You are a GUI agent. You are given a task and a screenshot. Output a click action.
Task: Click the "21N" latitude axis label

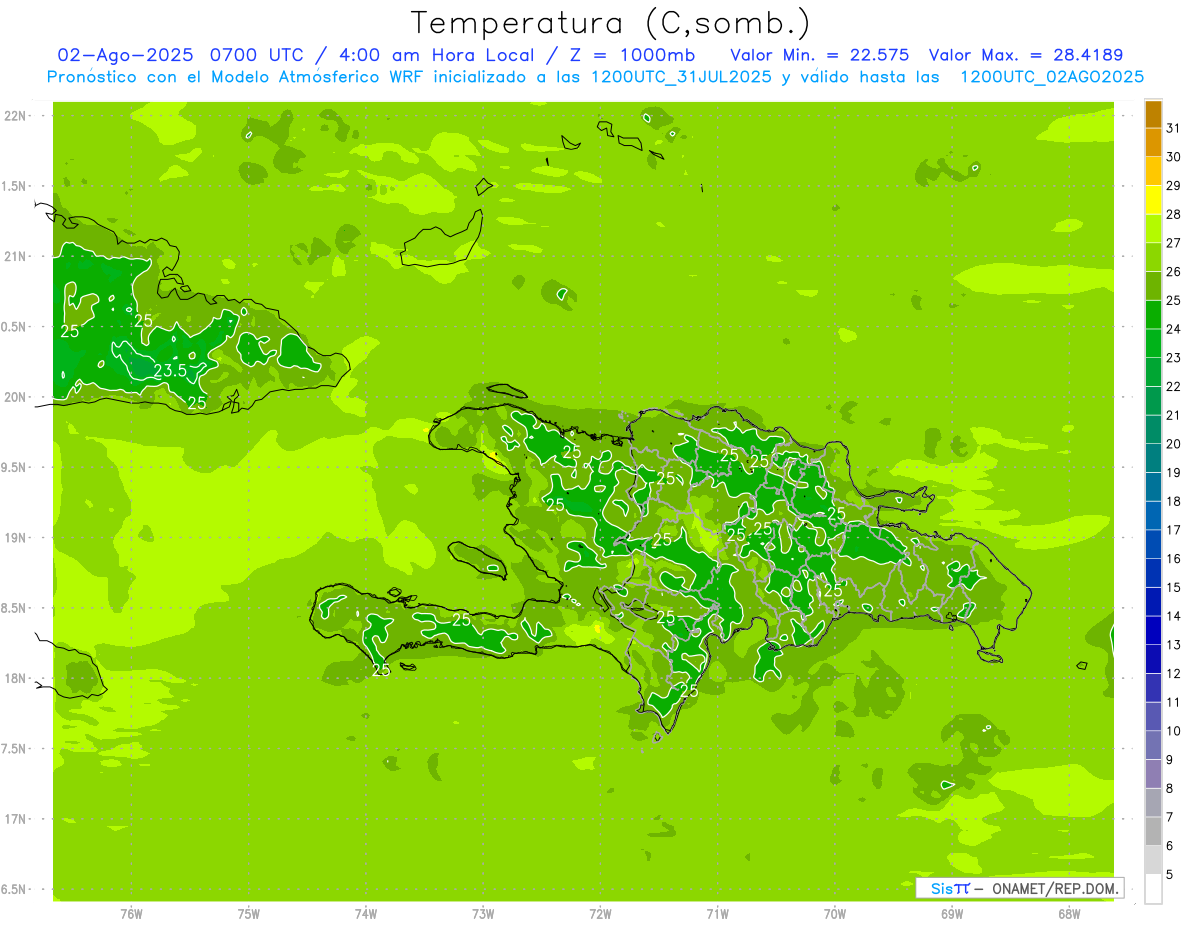[16, 256]
